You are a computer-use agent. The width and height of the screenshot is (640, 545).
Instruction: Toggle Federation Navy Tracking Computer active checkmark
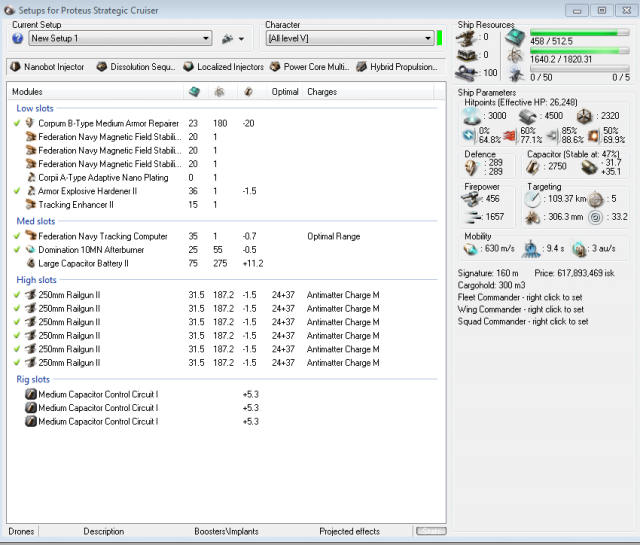pyautogui.click(x=17, y=236)
